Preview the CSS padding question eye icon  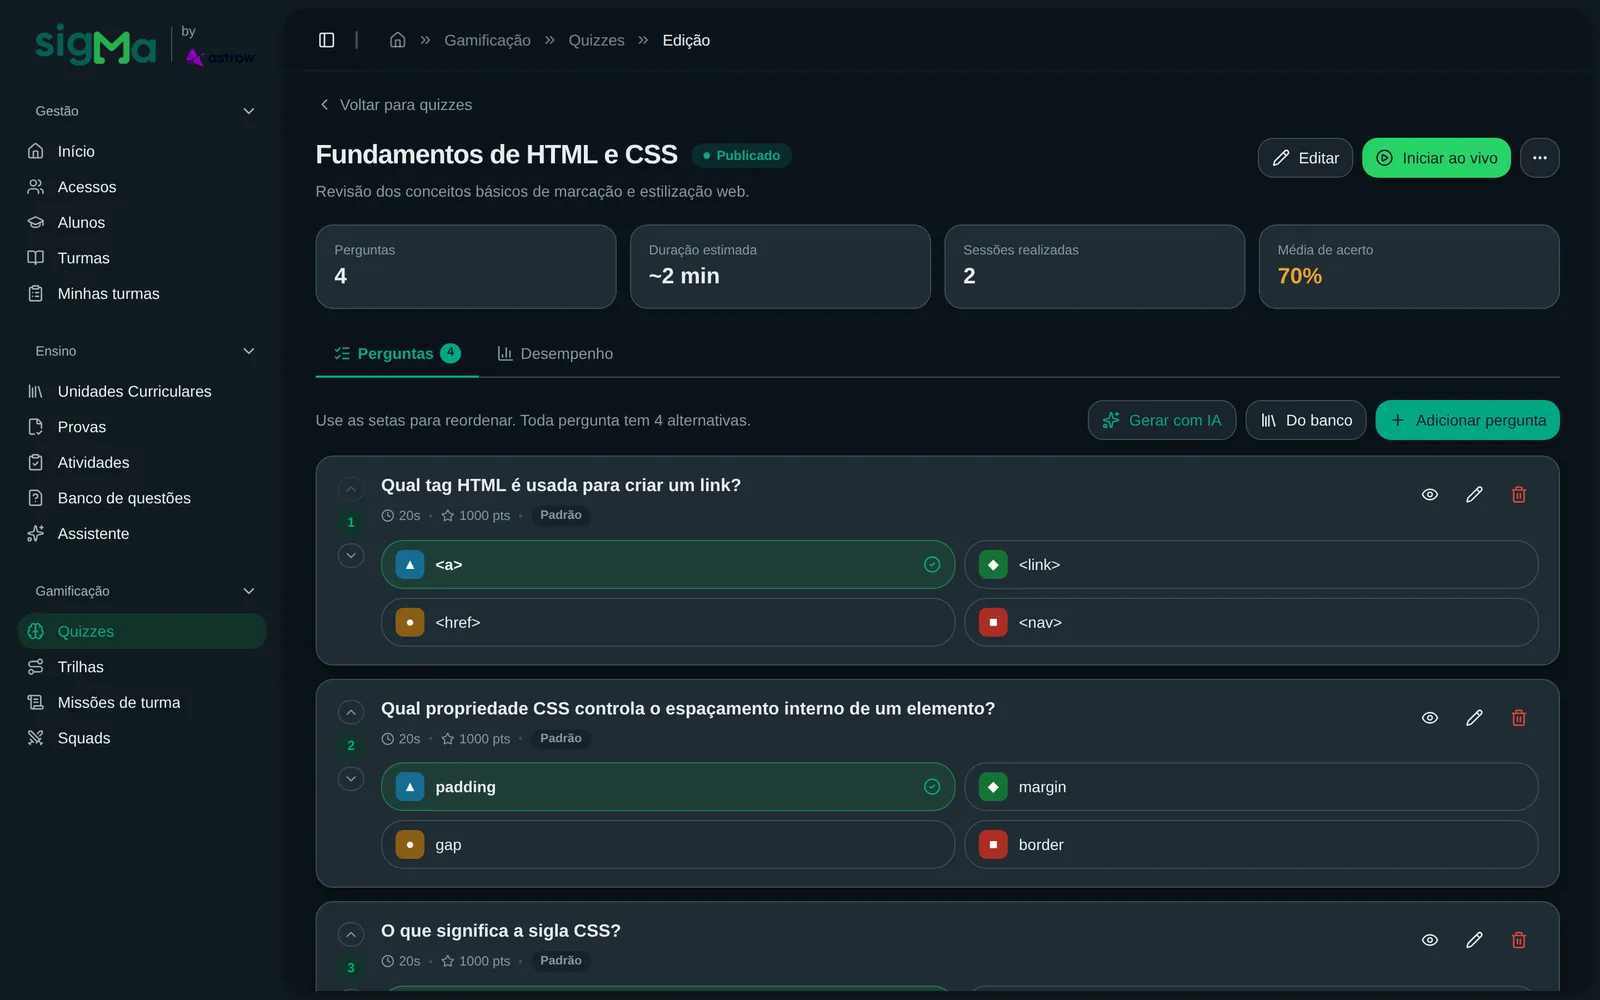pos(1430,717)
